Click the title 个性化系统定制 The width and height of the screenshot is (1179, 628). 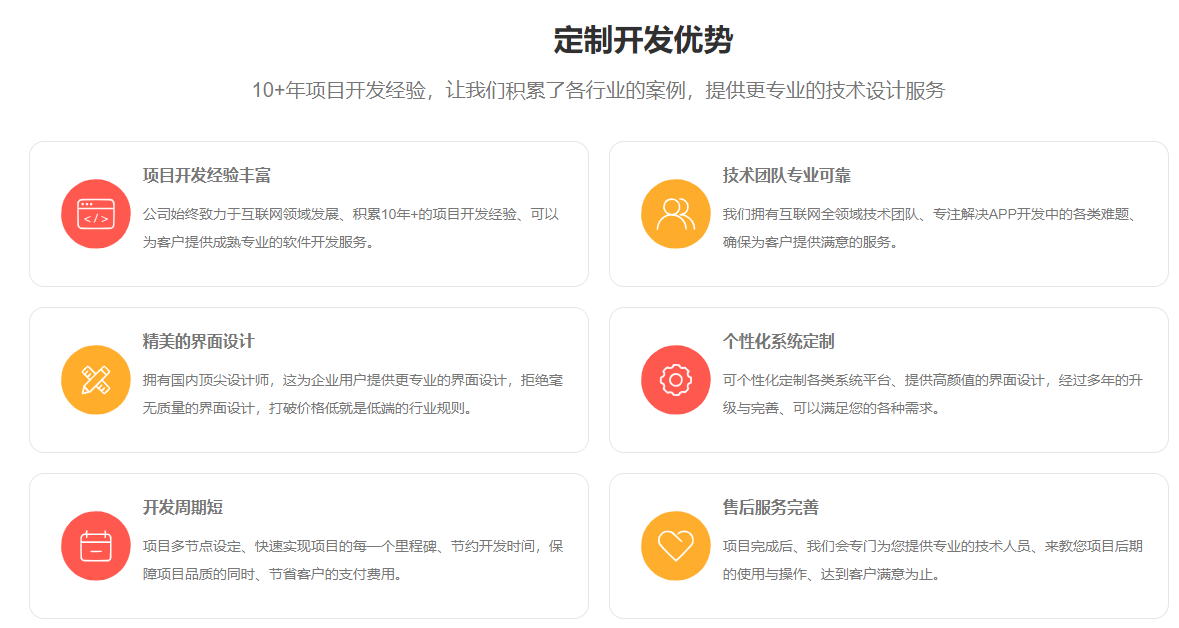tap(778, 341)
